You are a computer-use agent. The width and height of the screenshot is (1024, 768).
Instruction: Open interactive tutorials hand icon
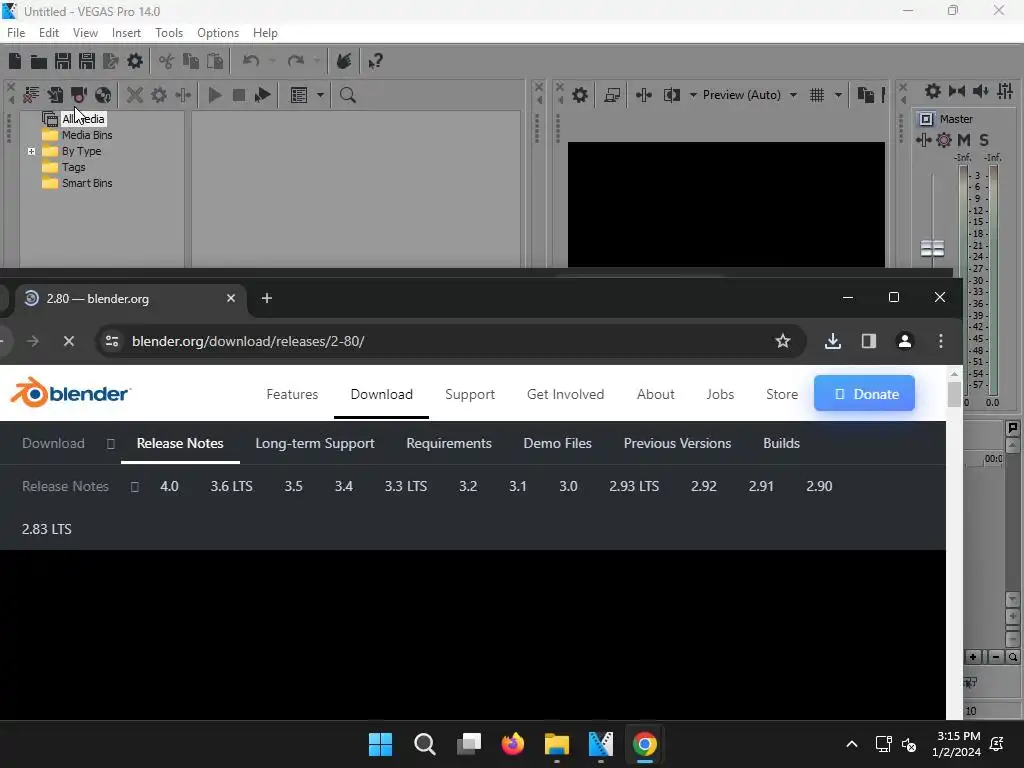(x=344, y=61)
